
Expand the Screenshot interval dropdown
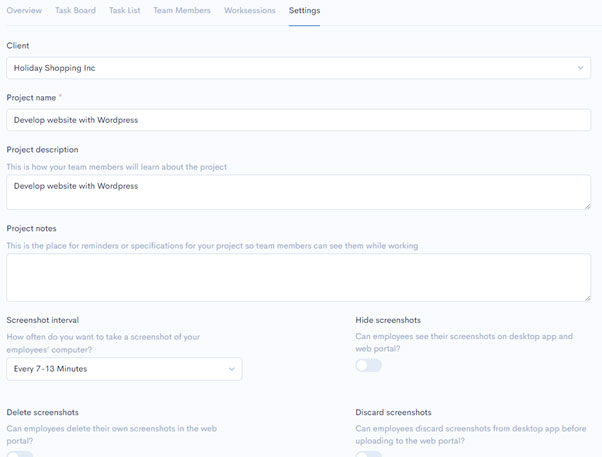124,369
